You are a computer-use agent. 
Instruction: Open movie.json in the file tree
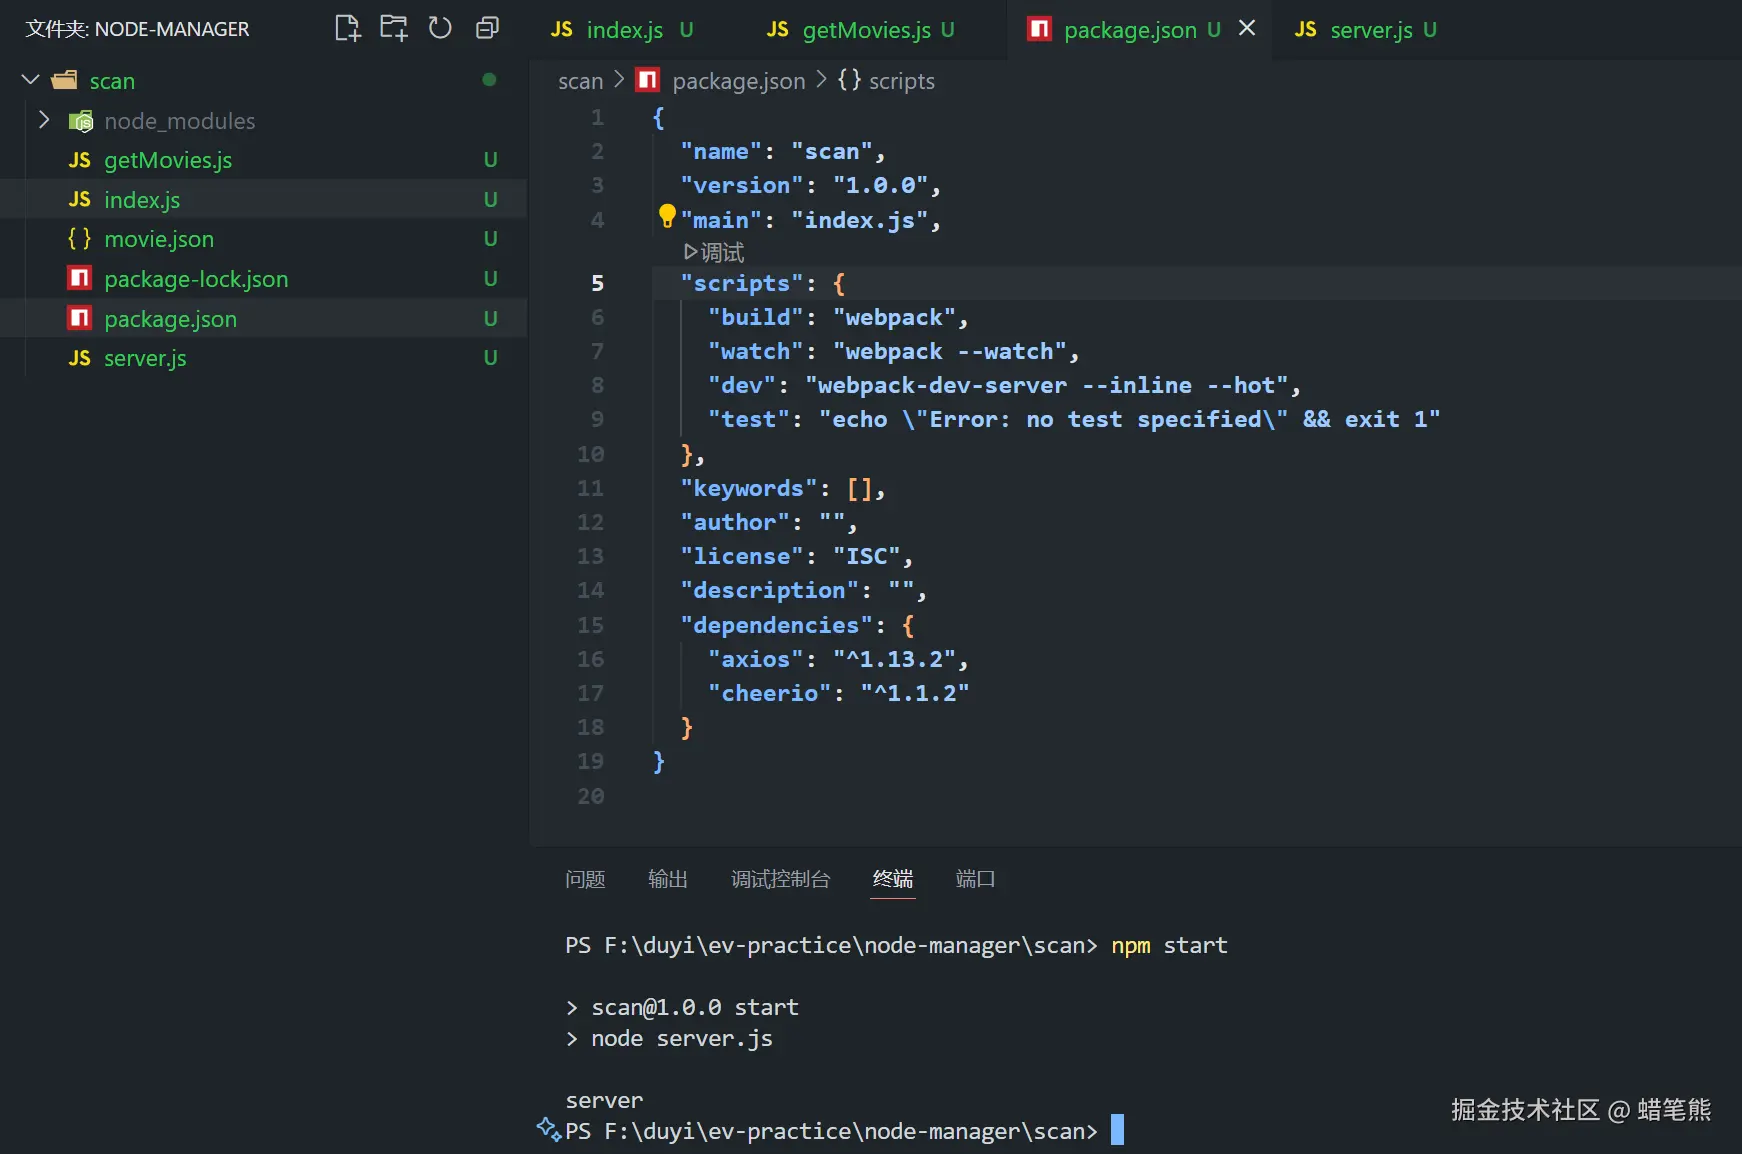click(x=159, y=239)
